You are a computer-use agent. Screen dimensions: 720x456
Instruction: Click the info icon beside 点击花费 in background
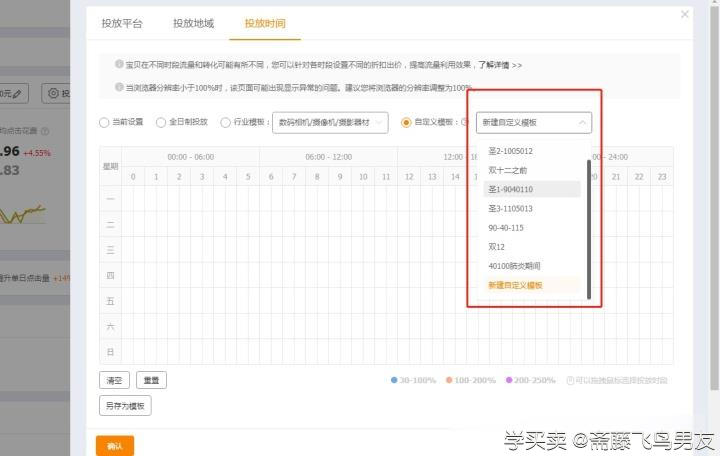(45, 131)
